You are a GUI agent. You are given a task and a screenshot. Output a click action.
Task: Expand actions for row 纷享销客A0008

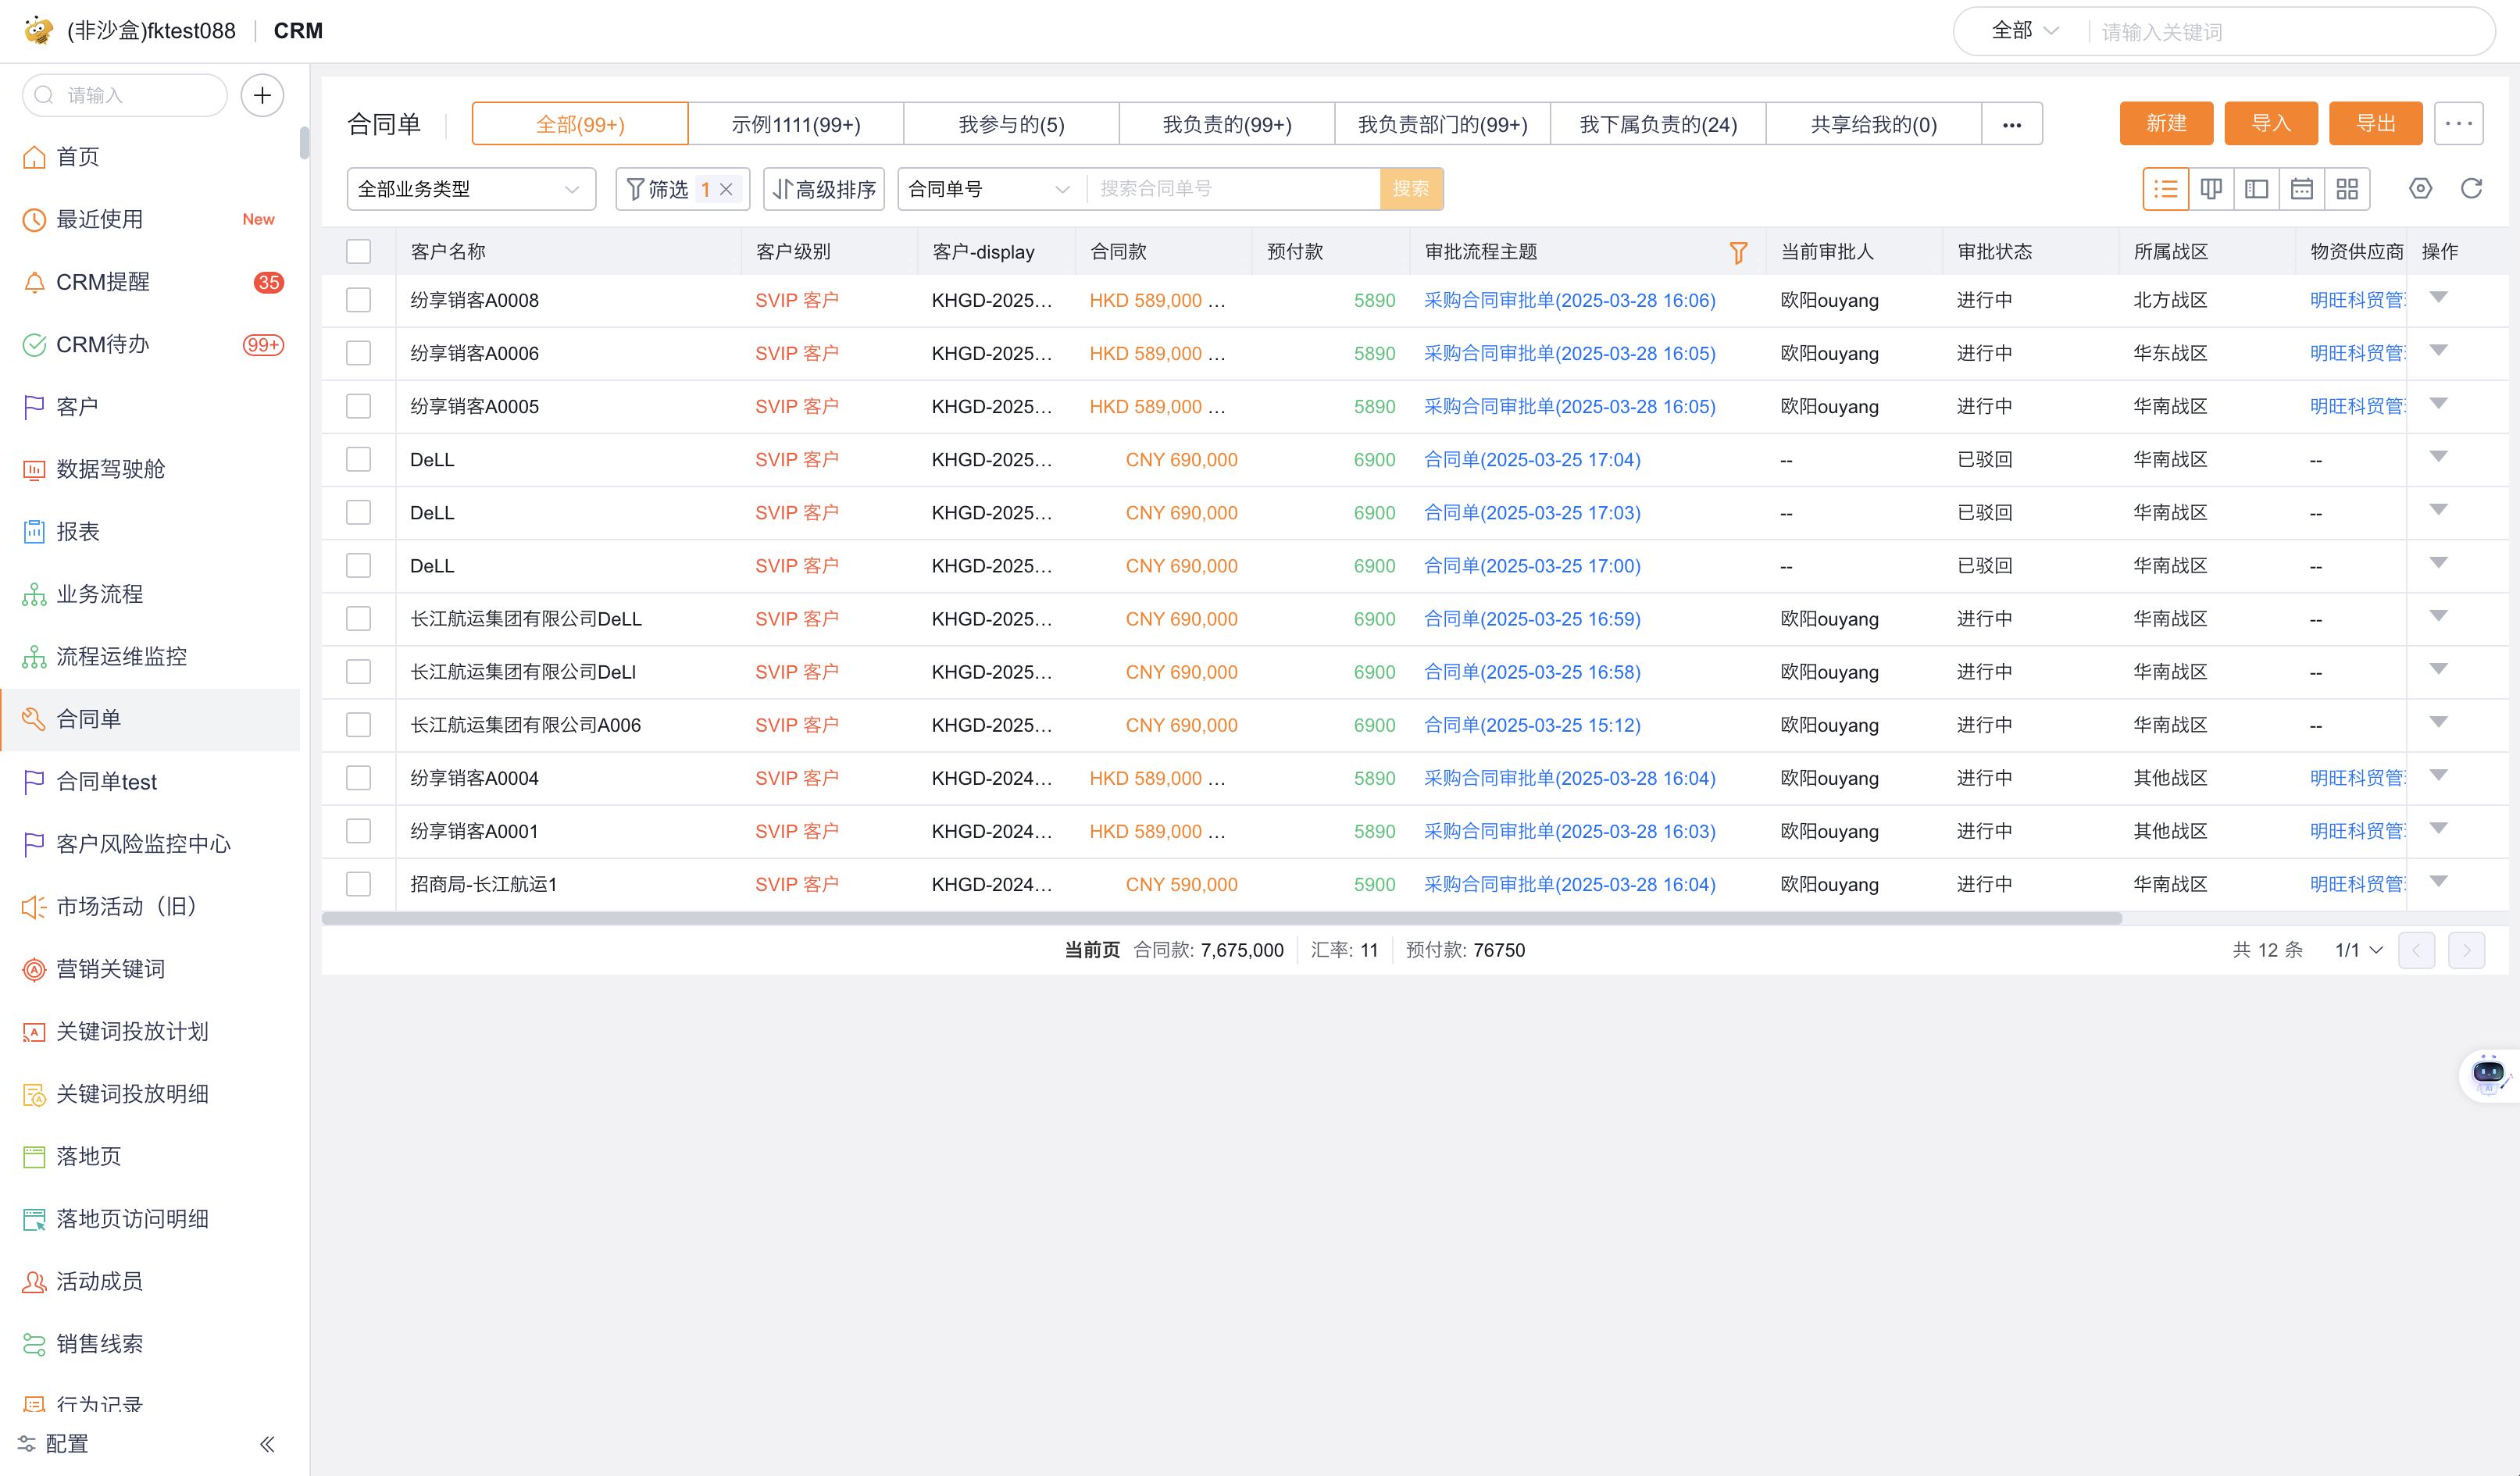coord(2438,297)
